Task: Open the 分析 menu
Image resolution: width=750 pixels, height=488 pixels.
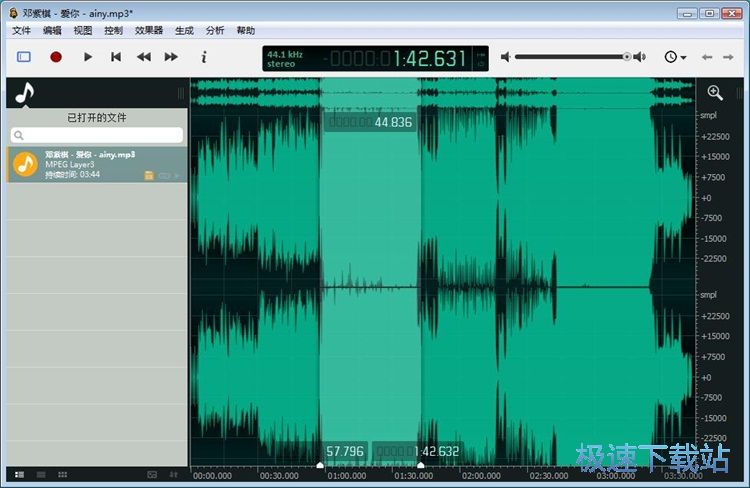Action: tap(215, 31)
